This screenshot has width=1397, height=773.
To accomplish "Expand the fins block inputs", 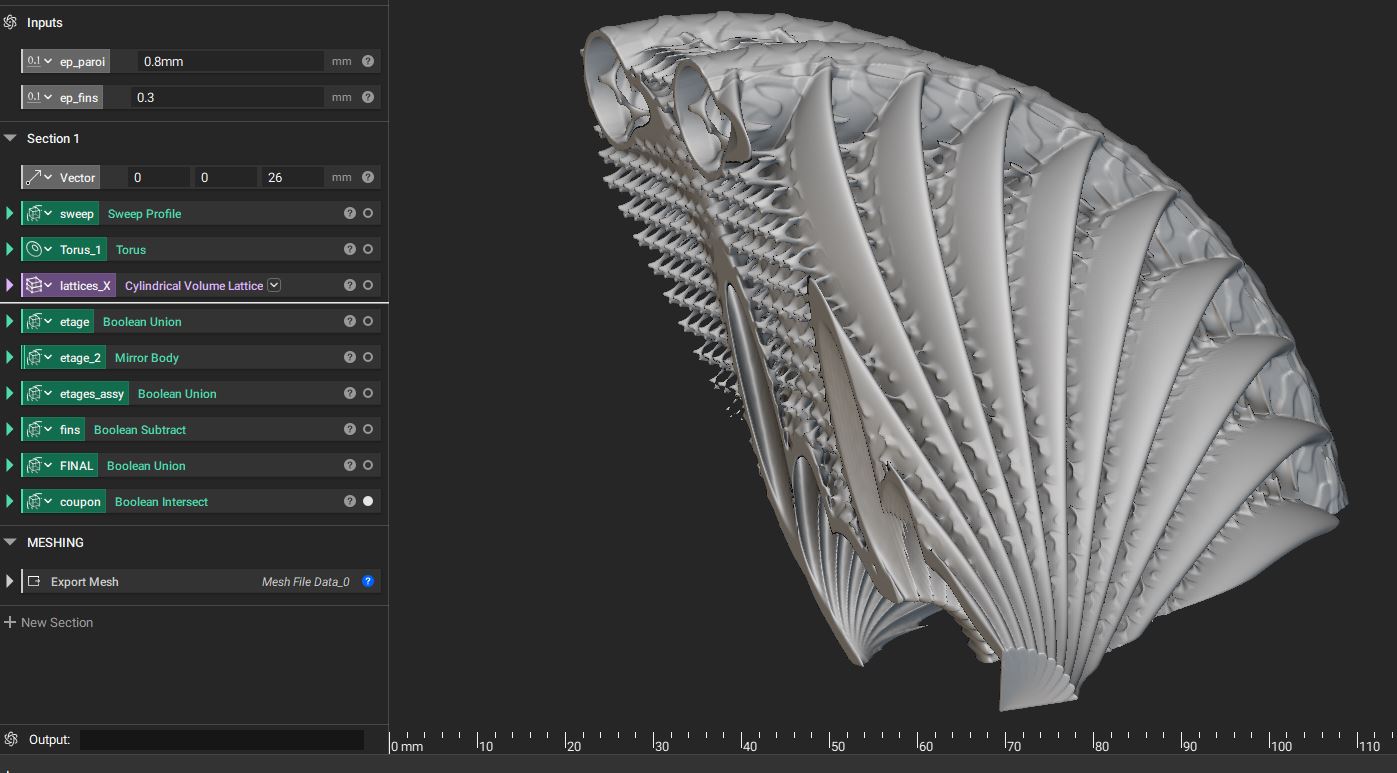I will coord(10,429).
